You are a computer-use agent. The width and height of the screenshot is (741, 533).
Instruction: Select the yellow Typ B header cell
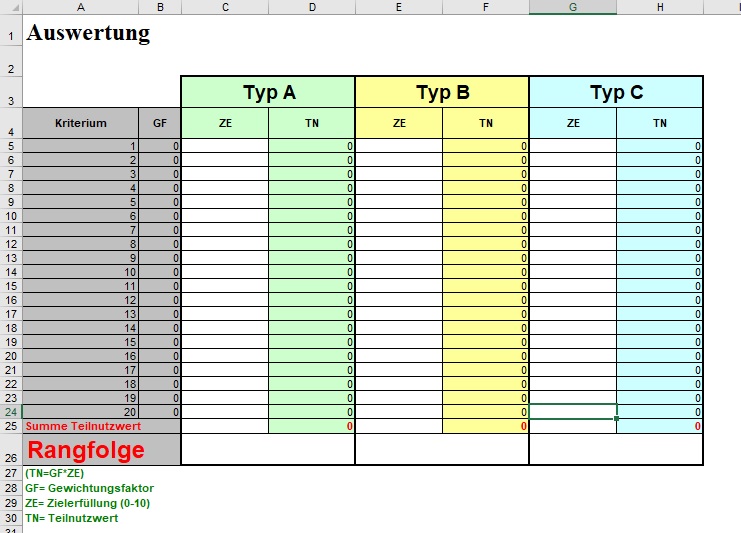tap(441, 92)
